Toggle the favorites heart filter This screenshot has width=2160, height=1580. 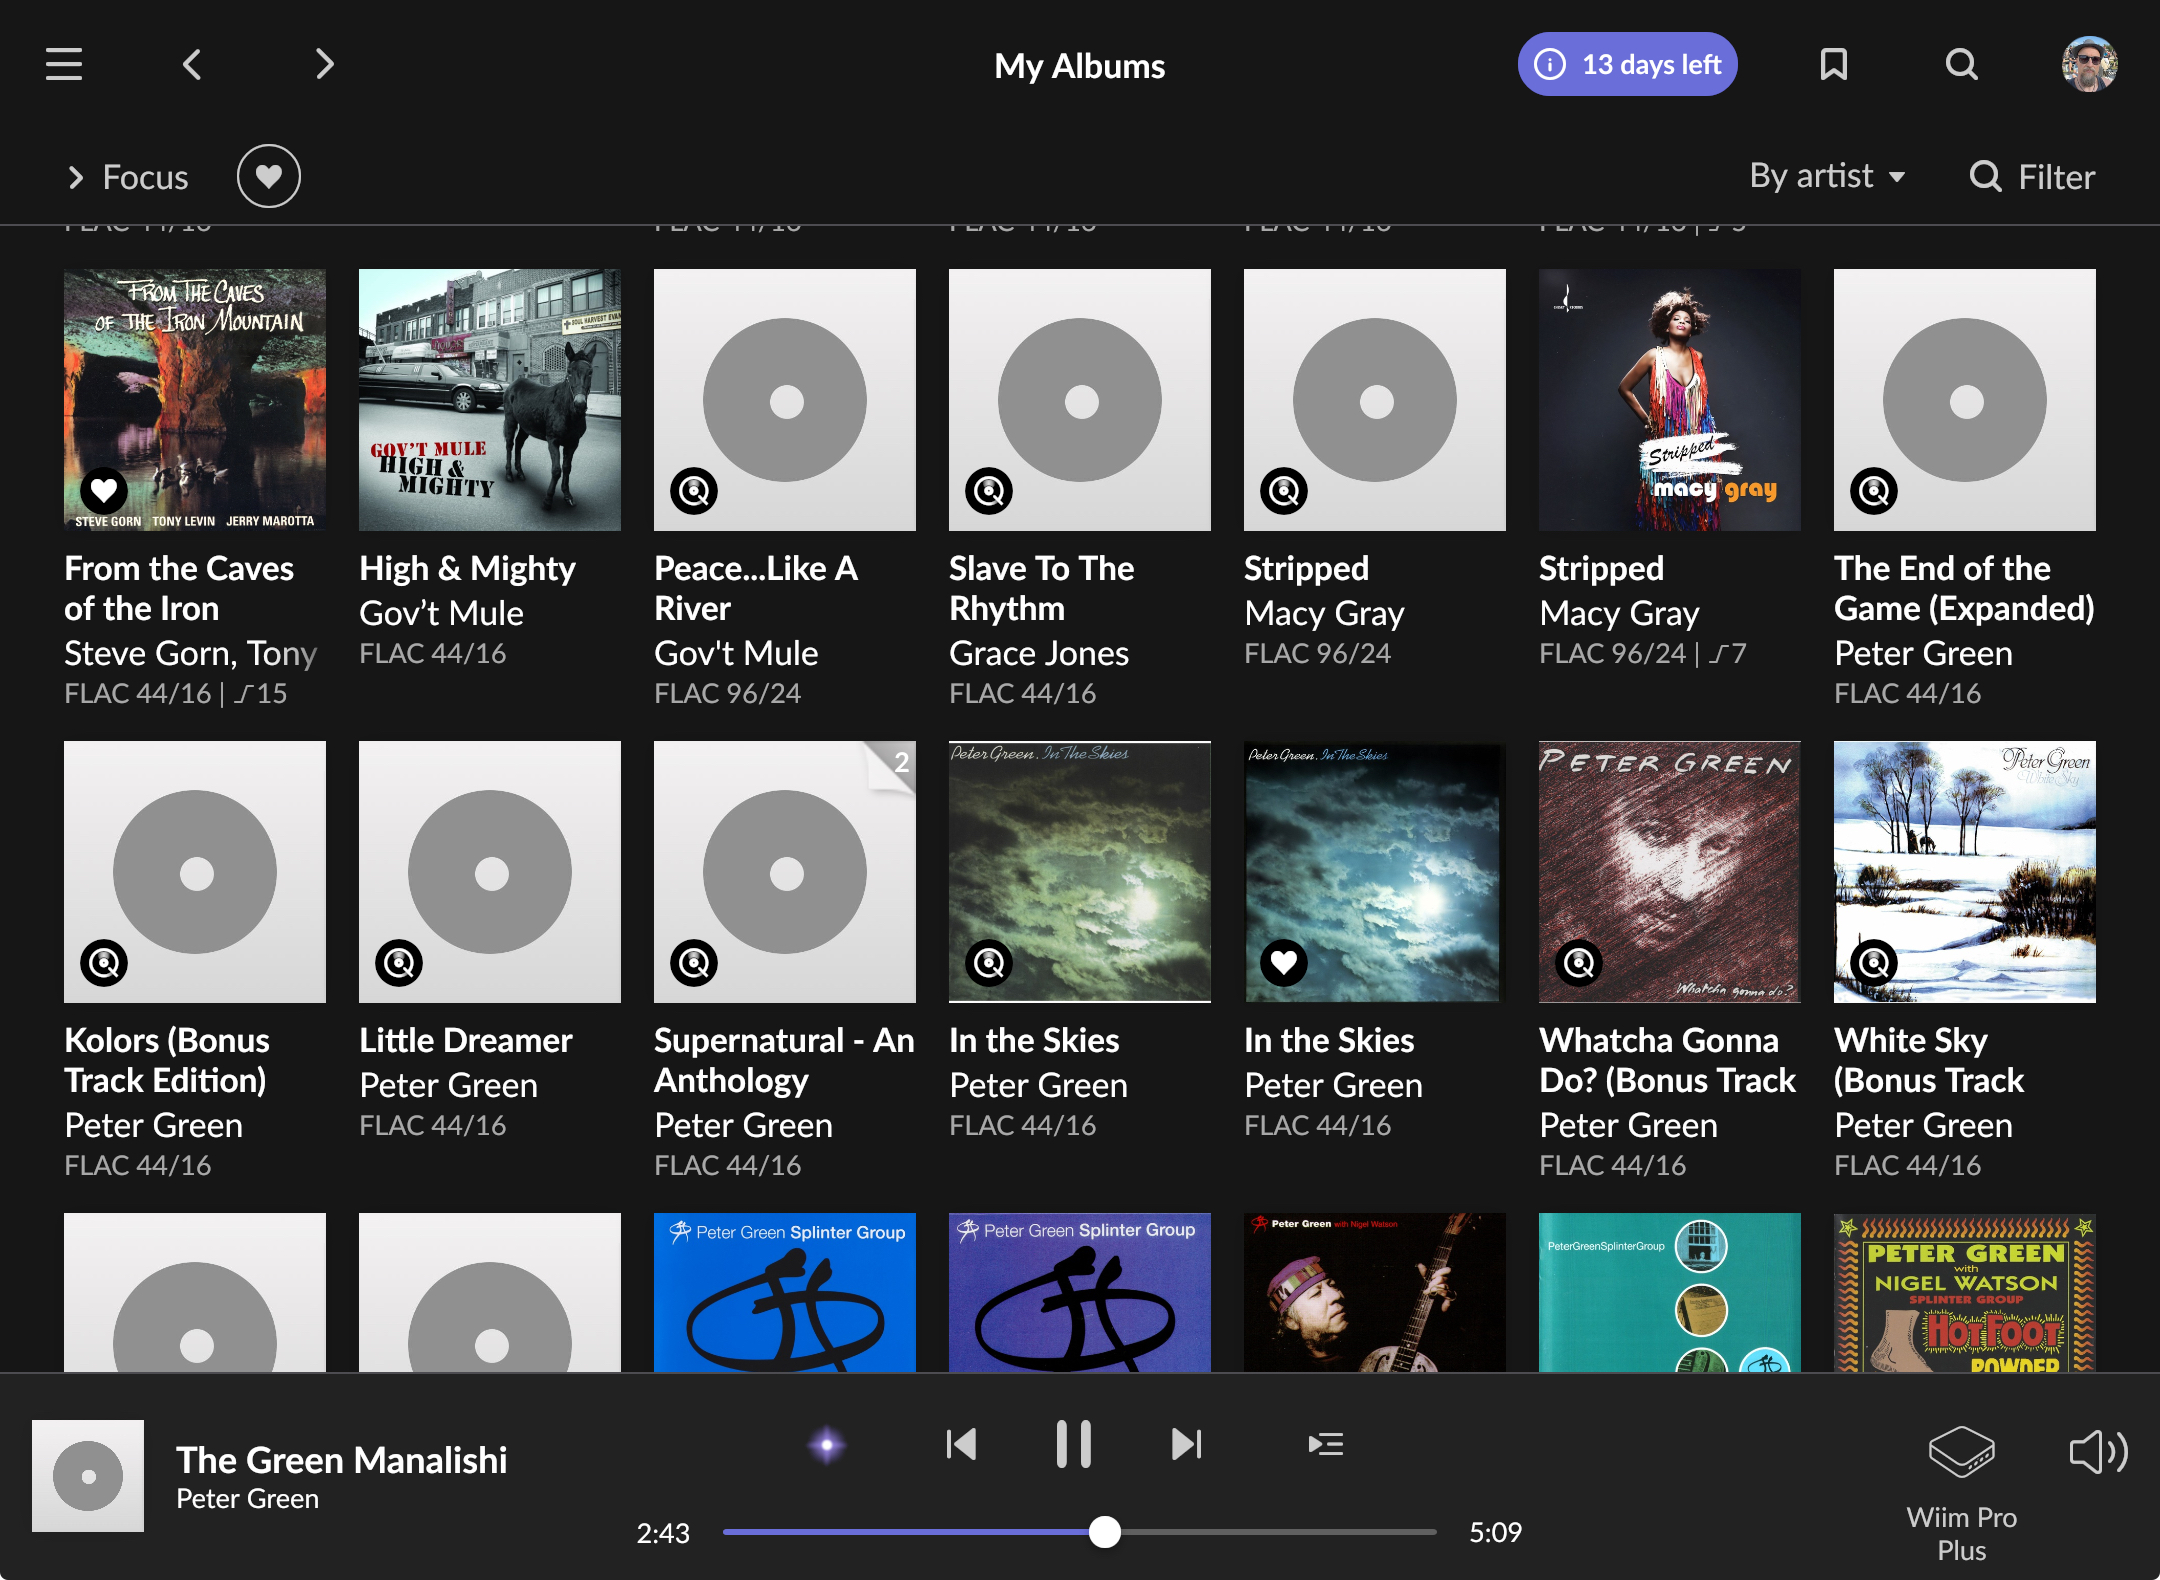coord(268,177)
